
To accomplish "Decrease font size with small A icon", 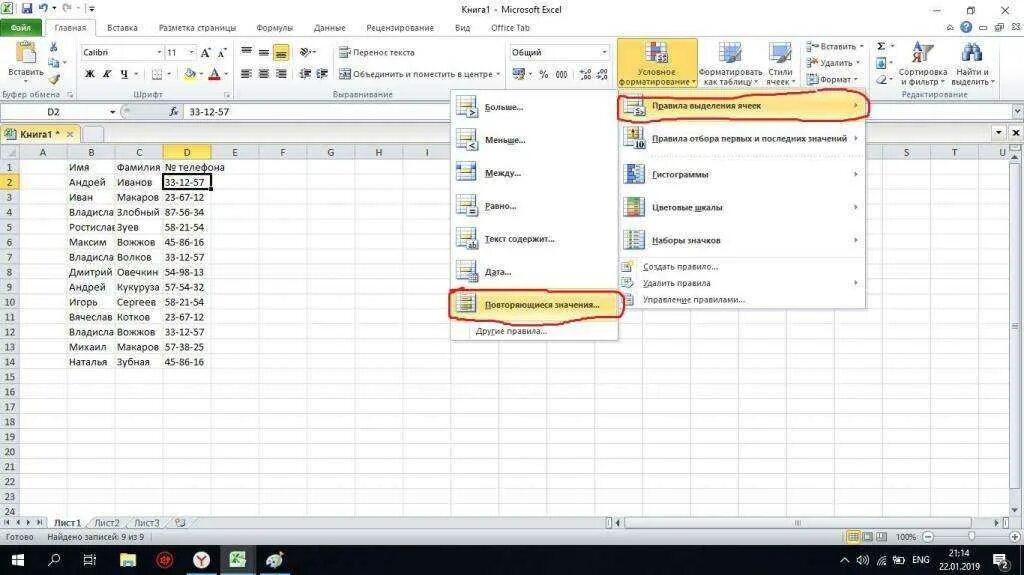I will point(222,52).
